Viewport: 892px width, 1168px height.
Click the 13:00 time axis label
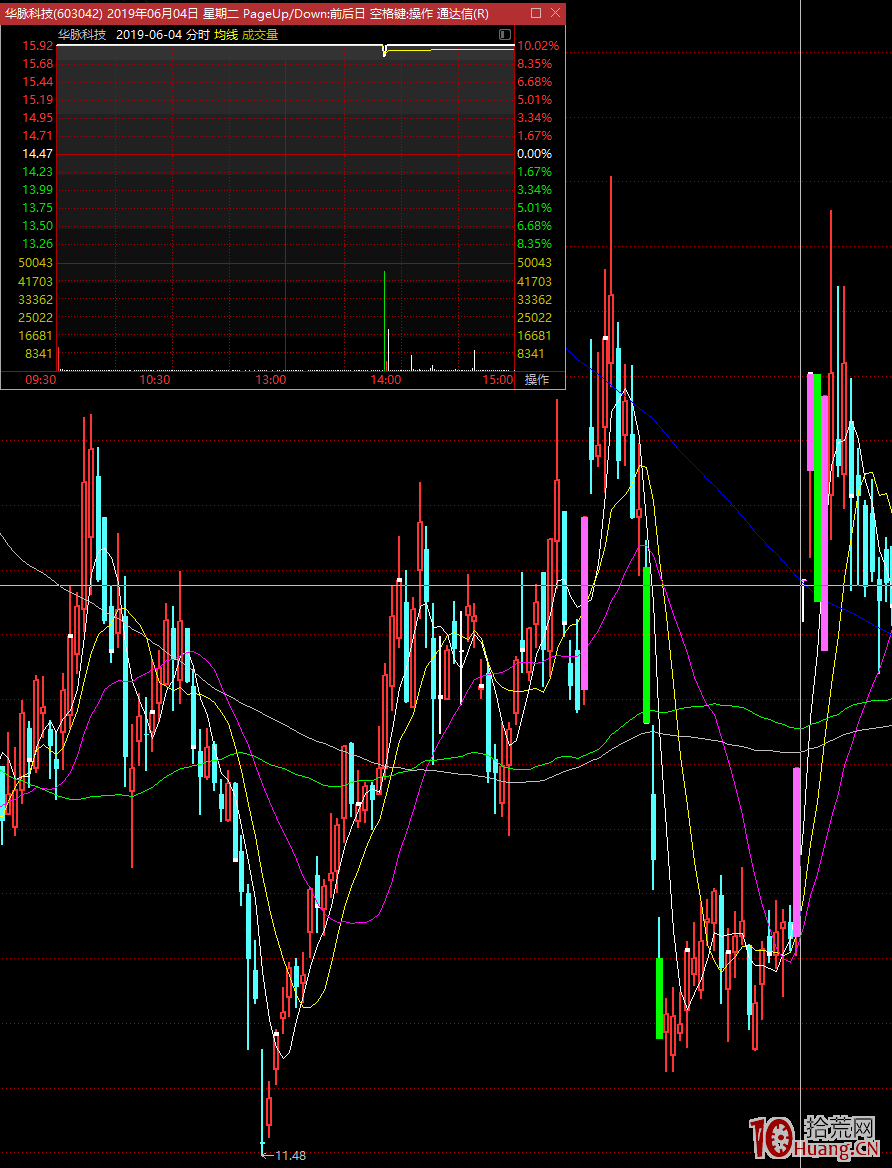point(271,380)
